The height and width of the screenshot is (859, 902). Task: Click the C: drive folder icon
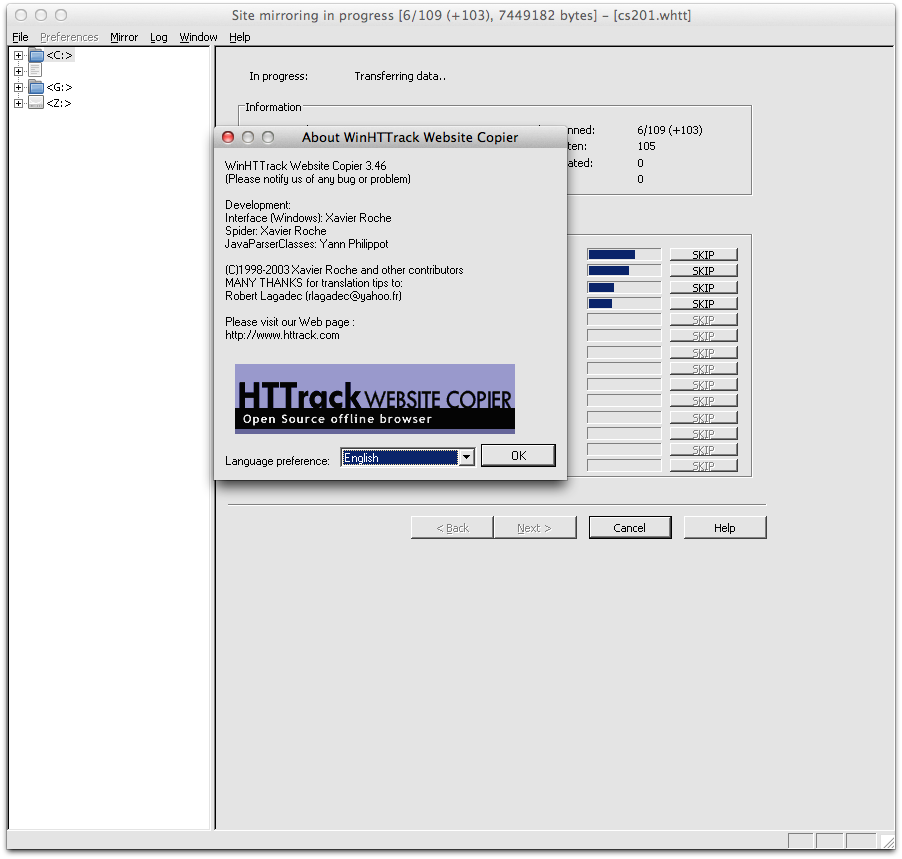(36, 55)
